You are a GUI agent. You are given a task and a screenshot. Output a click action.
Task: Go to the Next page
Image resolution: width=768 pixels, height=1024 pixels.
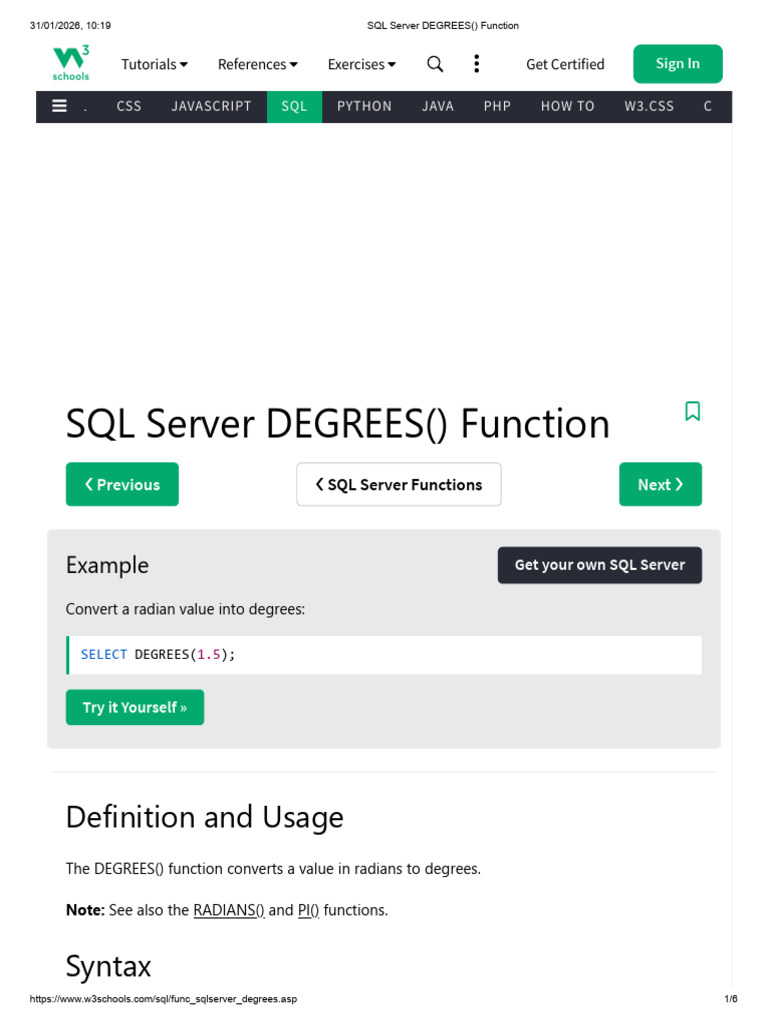coord(660,484)
